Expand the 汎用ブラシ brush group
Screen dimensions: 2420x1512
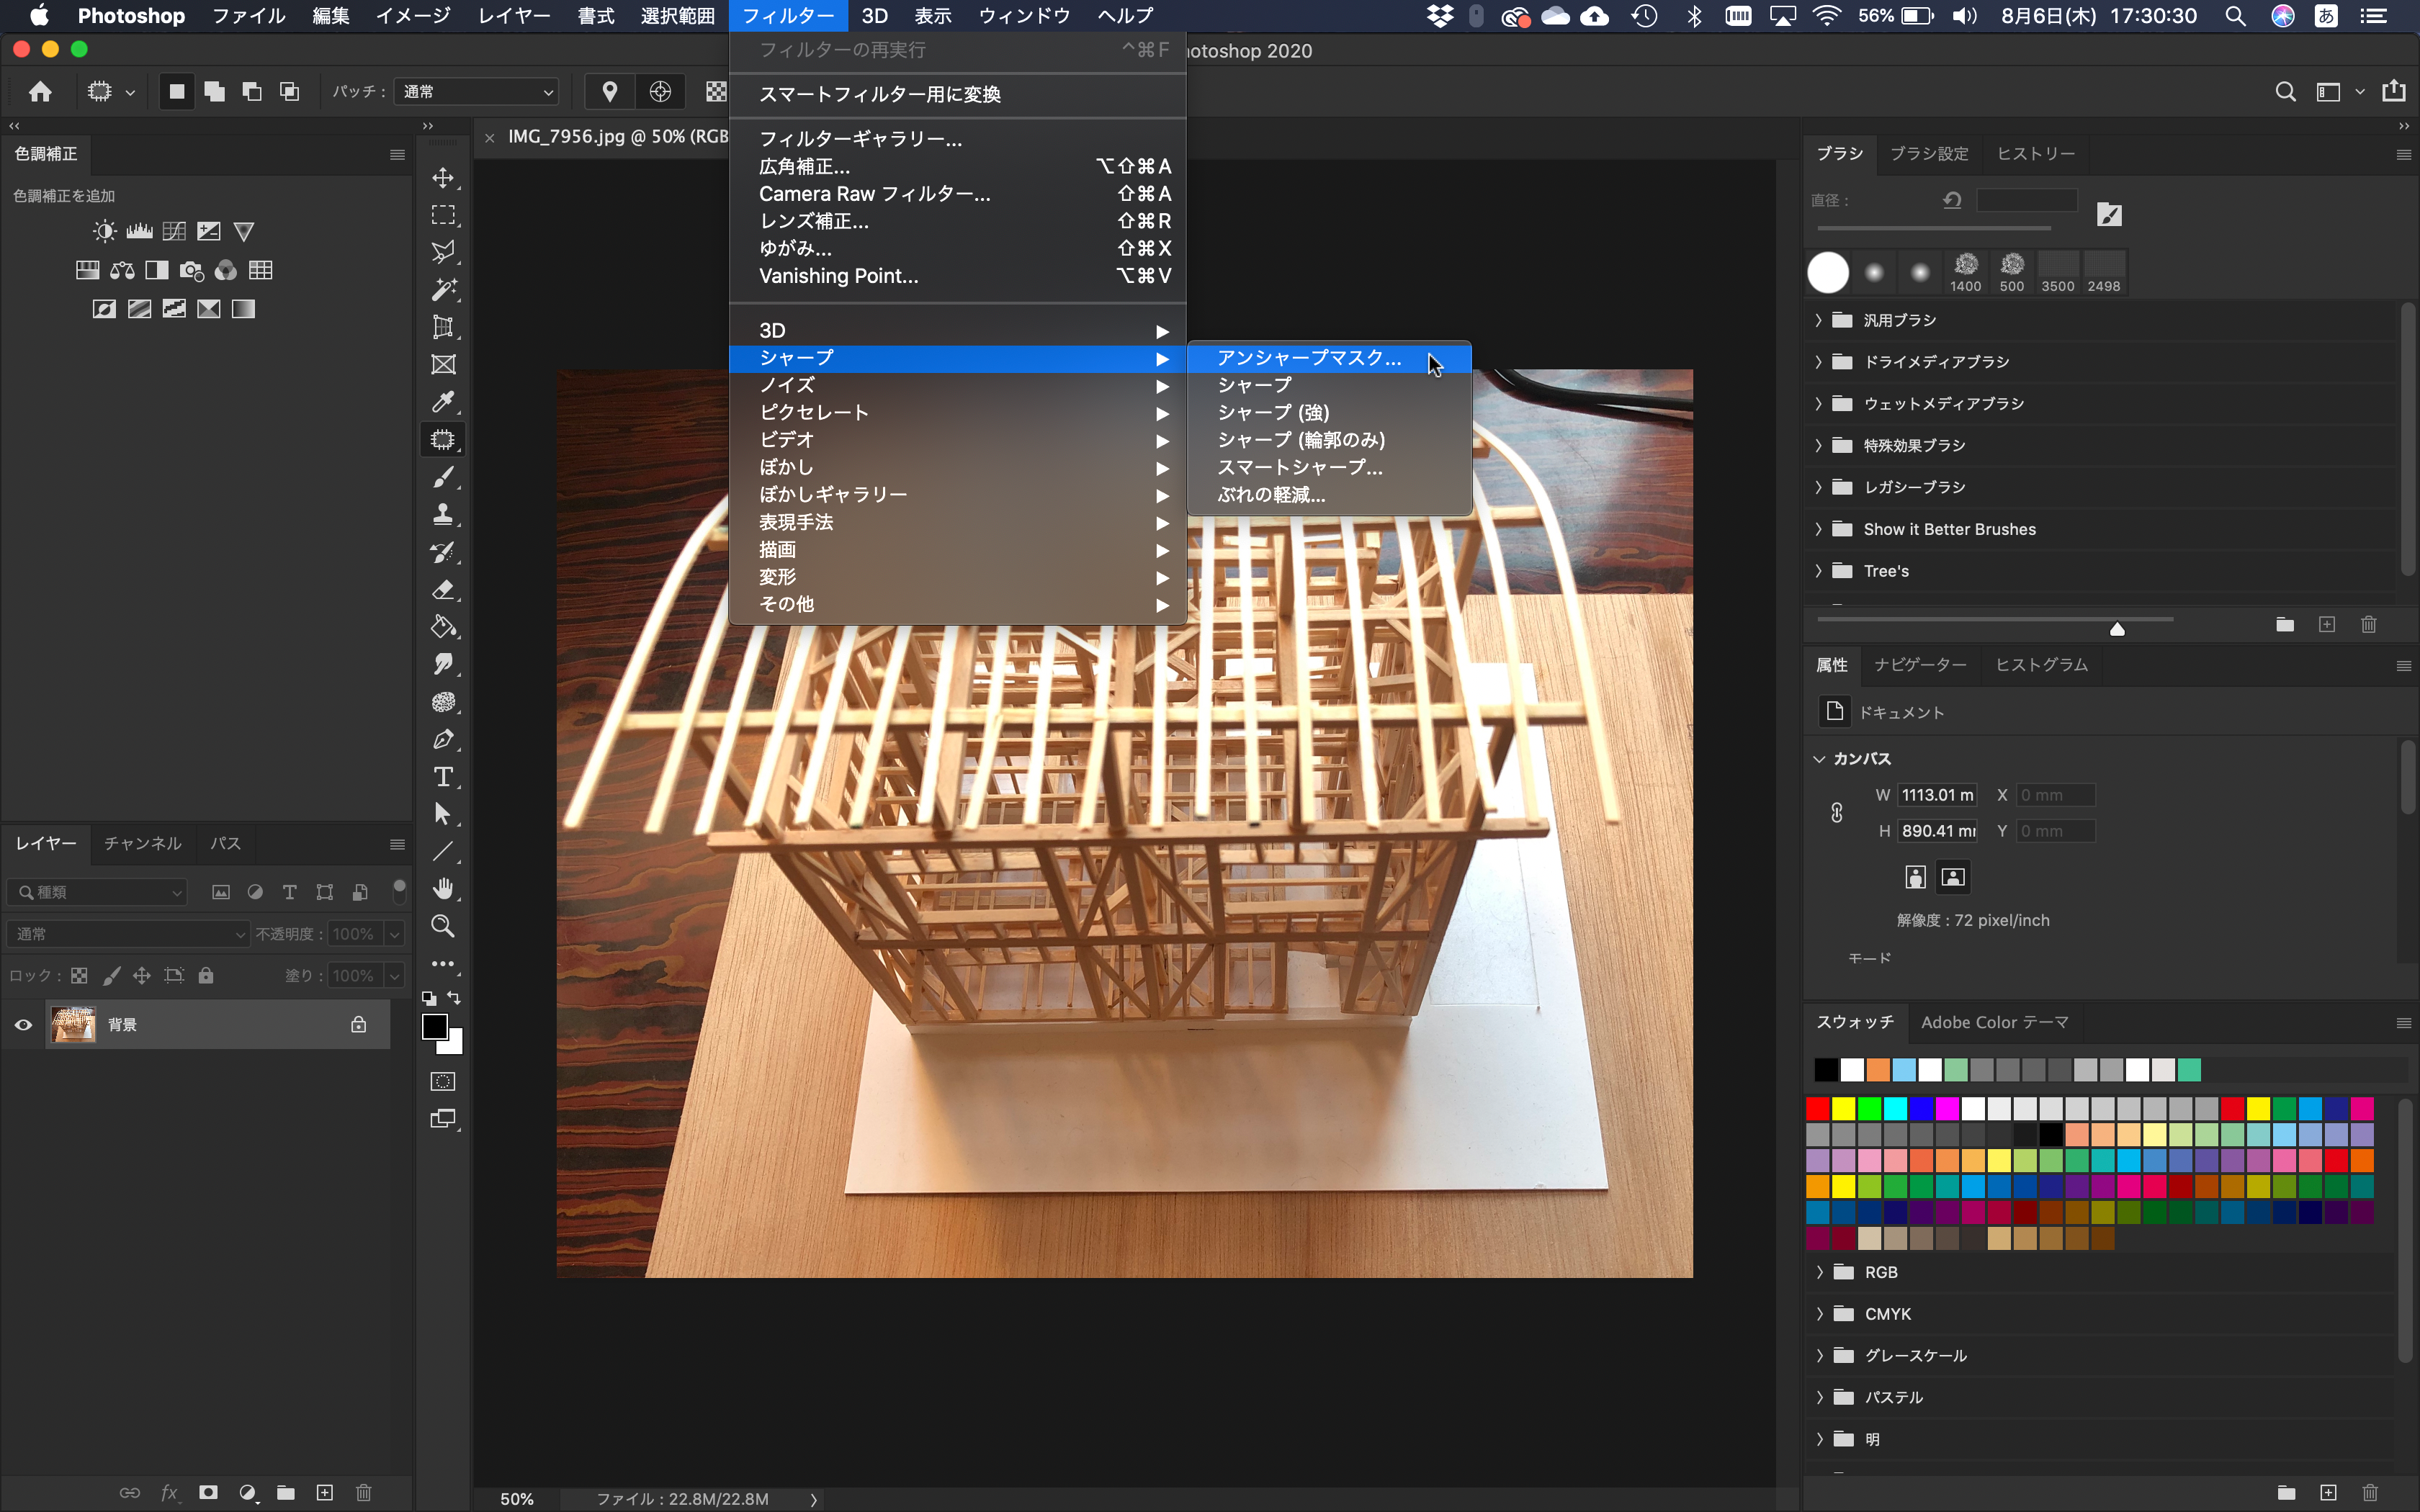pyautogui.click(x=1817, y=319)
